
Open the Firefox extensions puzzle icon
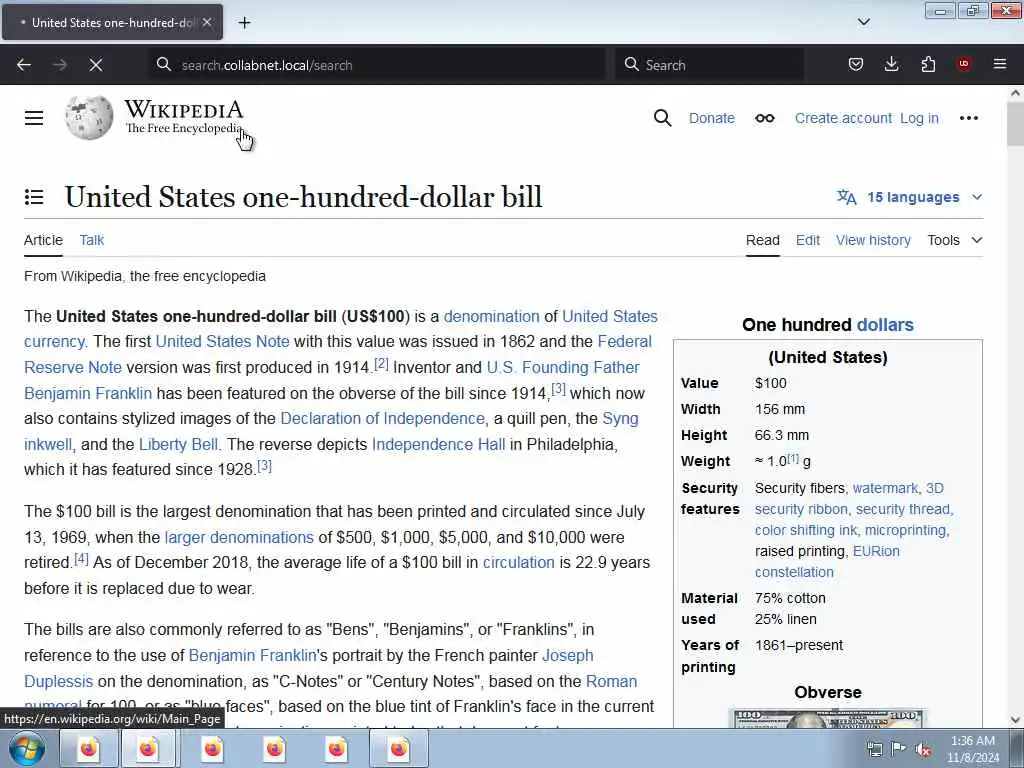pyautogui.click(x=928, y=64)
